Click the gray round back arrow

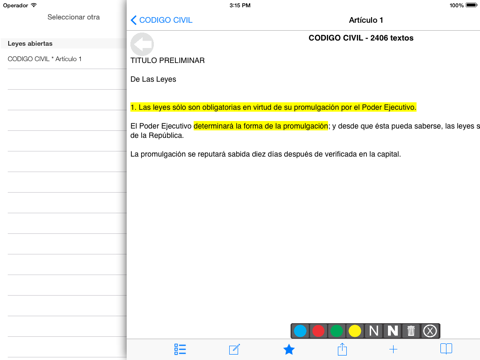pyautogui.click(x=142, y=44)
